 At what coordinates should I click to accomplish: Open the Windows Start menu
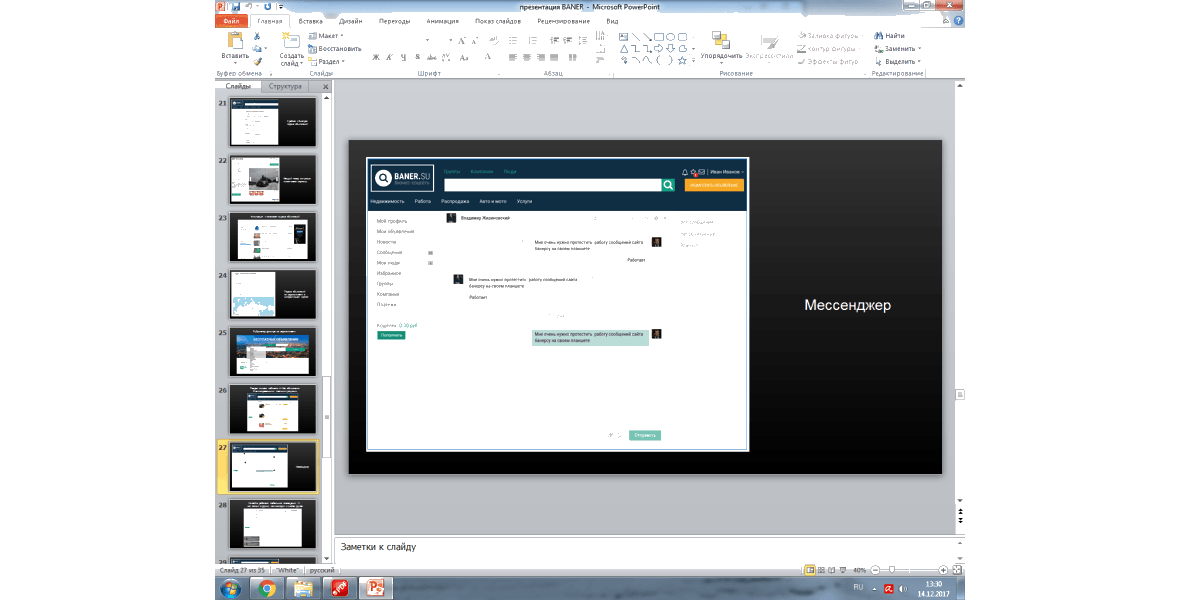tap(230, 588)
